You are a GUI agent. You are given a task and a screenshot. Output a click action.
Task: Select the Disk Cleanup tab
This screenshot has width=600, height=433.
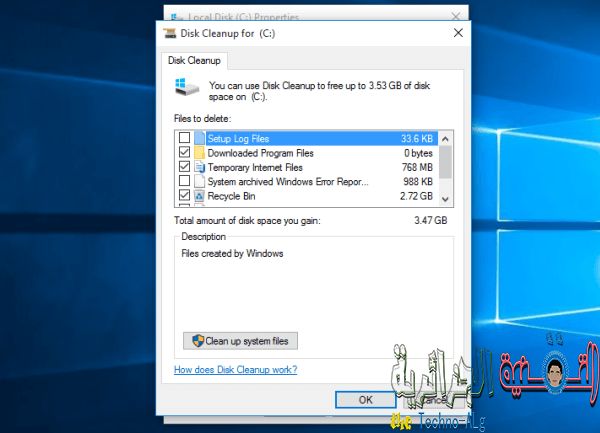[x=194, y=60]
